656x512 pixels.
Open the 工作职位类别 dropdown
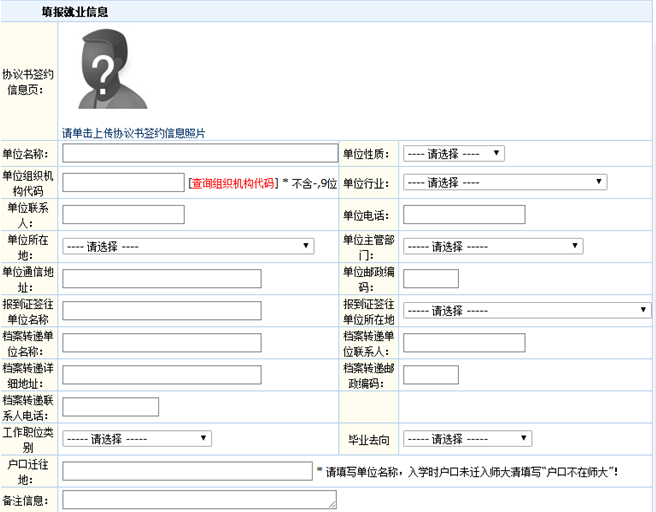point(137,439)
